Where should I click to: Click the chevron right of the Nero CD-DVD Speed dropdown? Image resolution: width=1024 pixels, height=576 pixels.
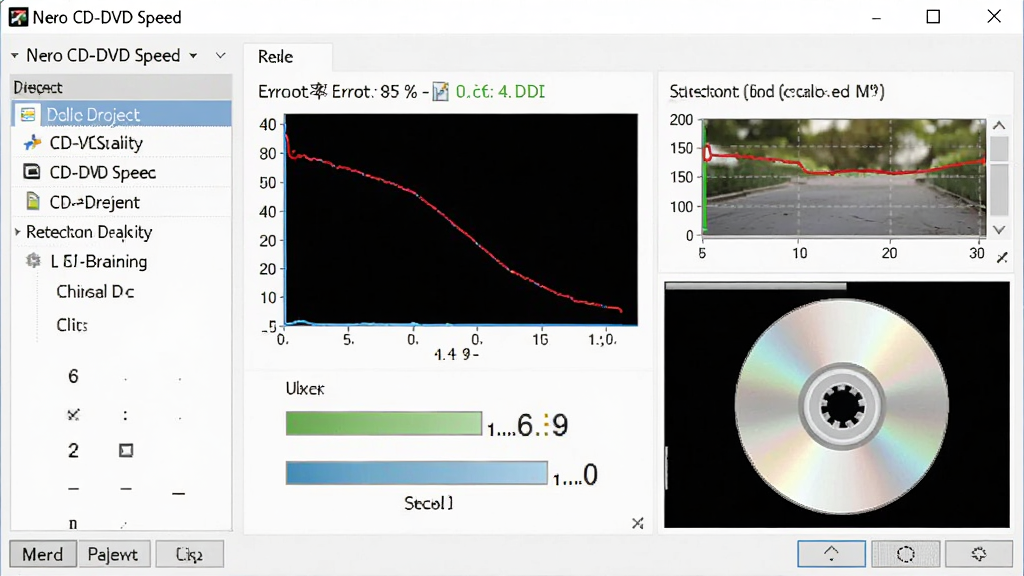pos(221,56)
